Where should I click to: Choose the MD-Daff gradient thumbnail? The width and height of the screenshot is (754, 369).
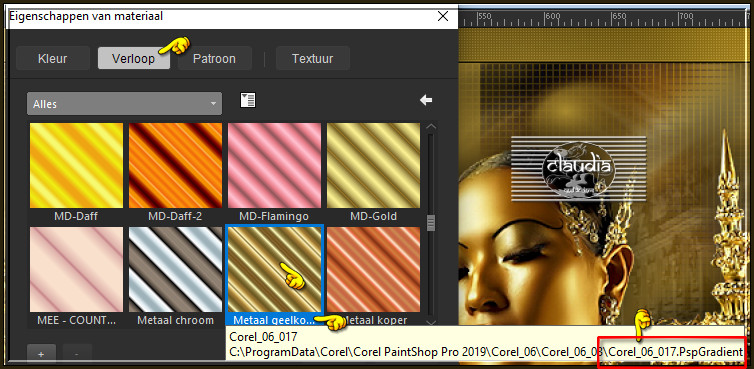coord(76,165)
